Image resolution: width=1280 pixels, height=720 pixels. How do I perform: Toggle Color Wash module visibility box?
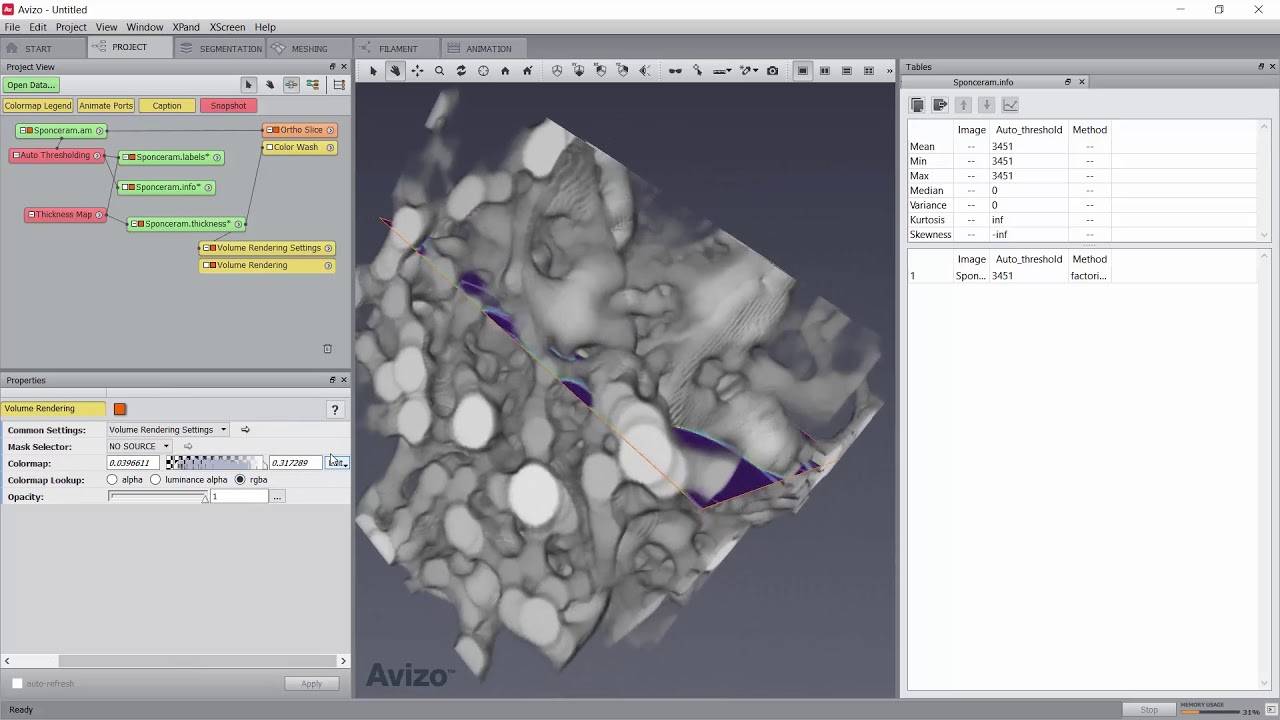click(x=269, y=147)
